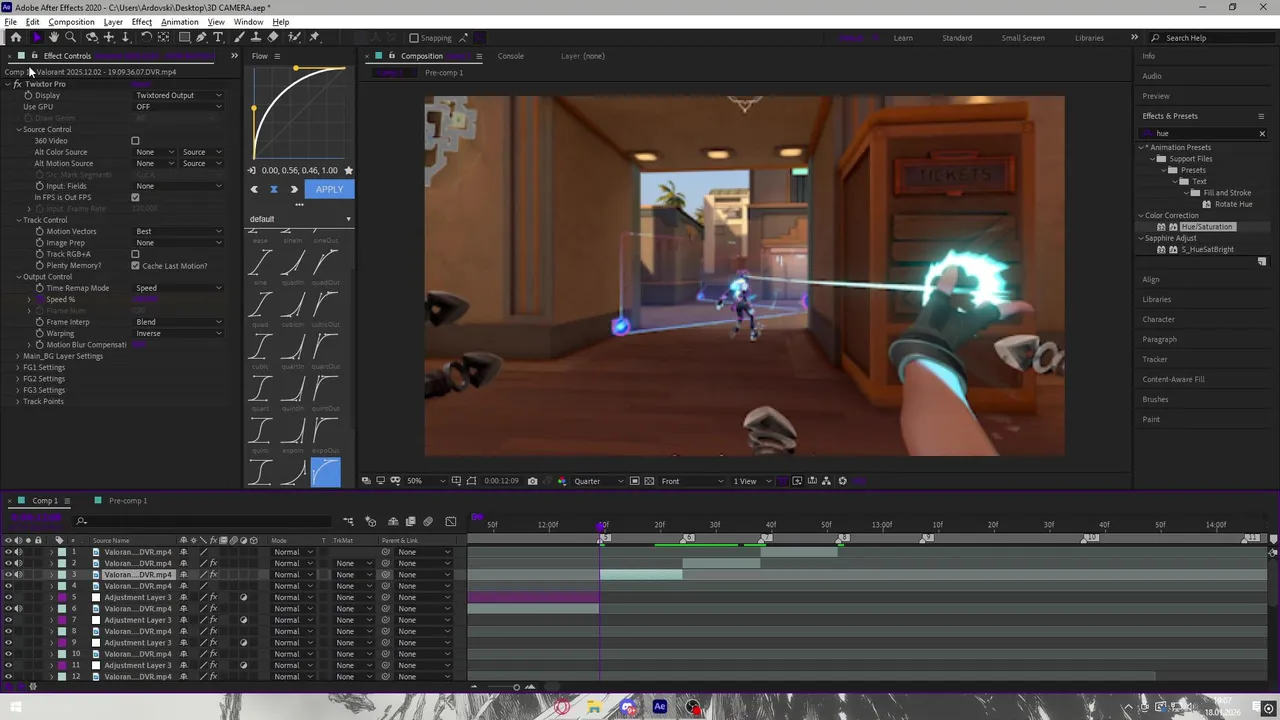
Task: Hide layer 12 with eye icon
Action: [x=8, y=677]
